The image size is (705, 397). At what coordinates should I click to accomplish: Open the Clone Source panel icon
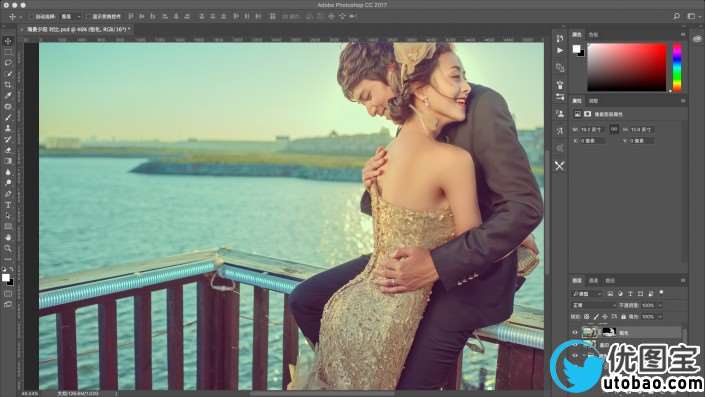click(560, 114)
